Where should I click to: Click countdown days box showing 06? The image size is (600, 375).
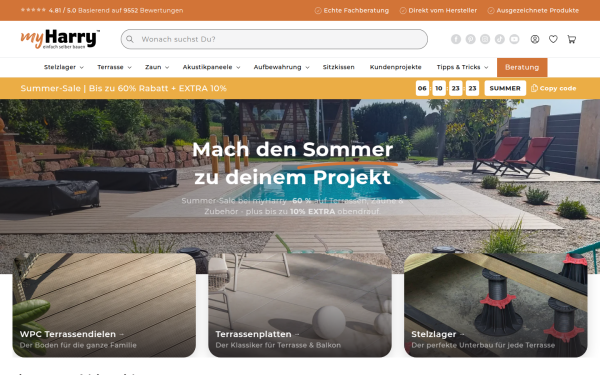coord(422,88)
